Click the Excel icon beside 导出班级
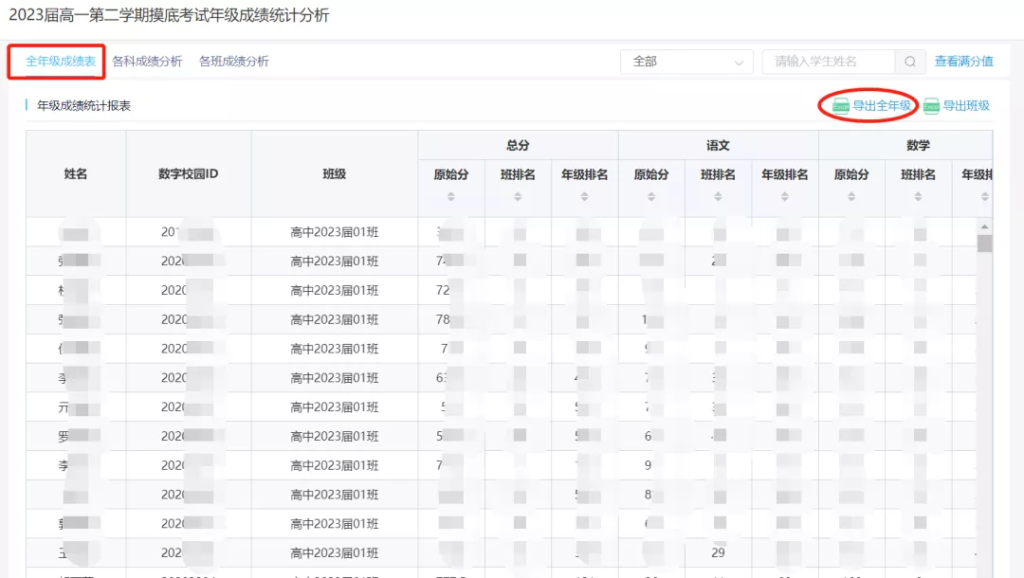Viewport: 1024px width, 578px height. point(931,106)
